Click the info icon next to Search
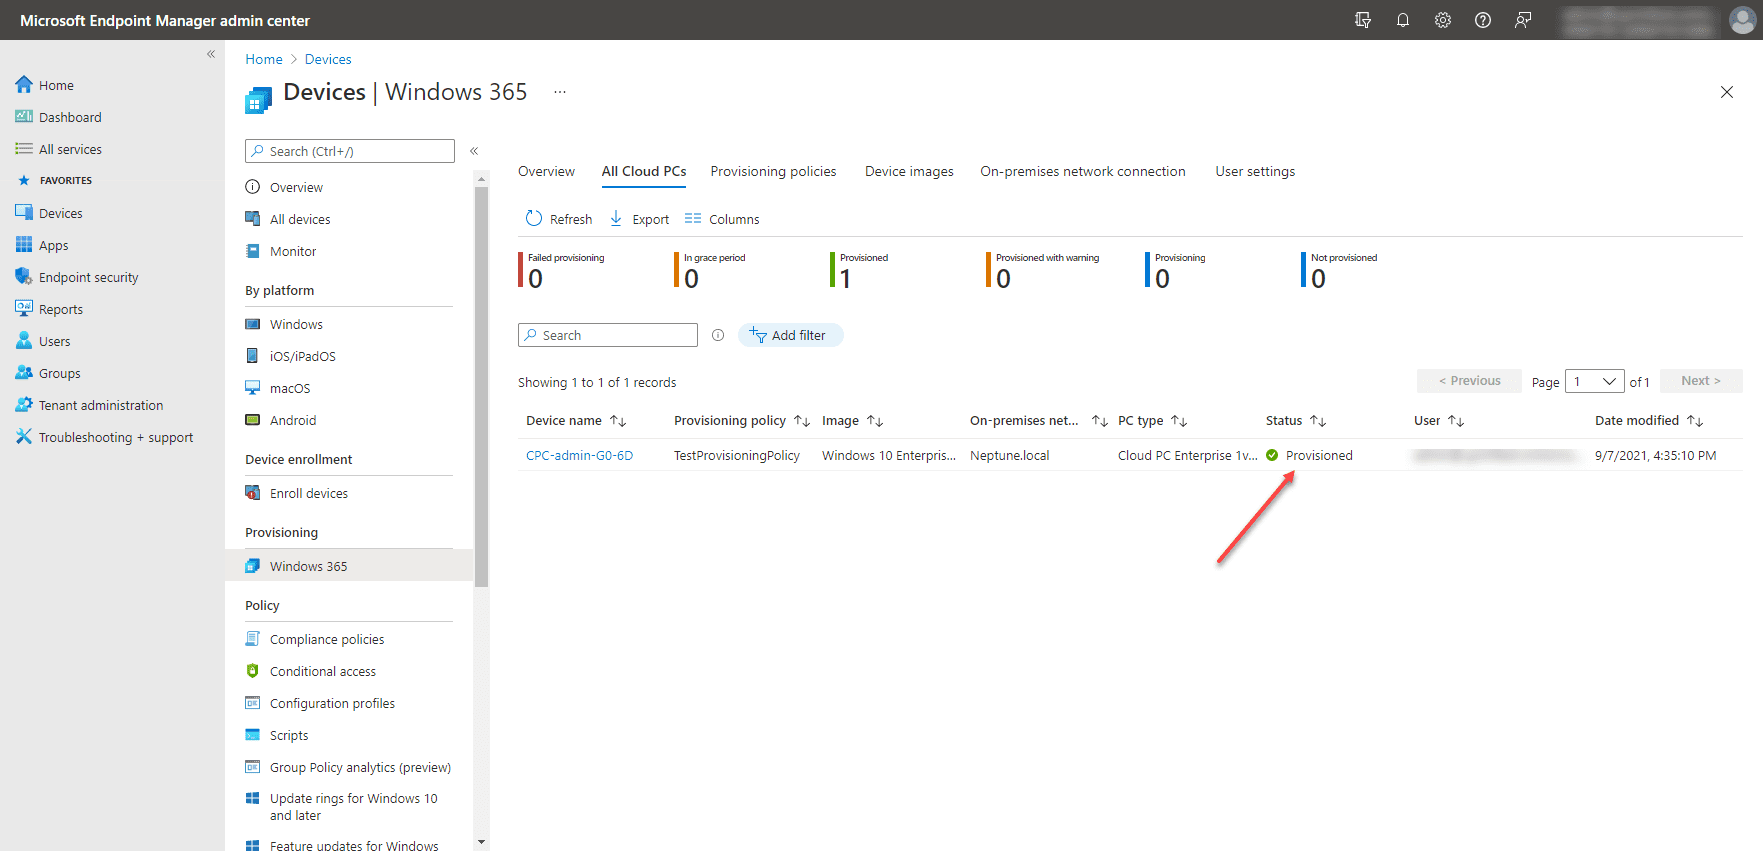This screenshot has width=1763, height=851. [x=718, y=335]
